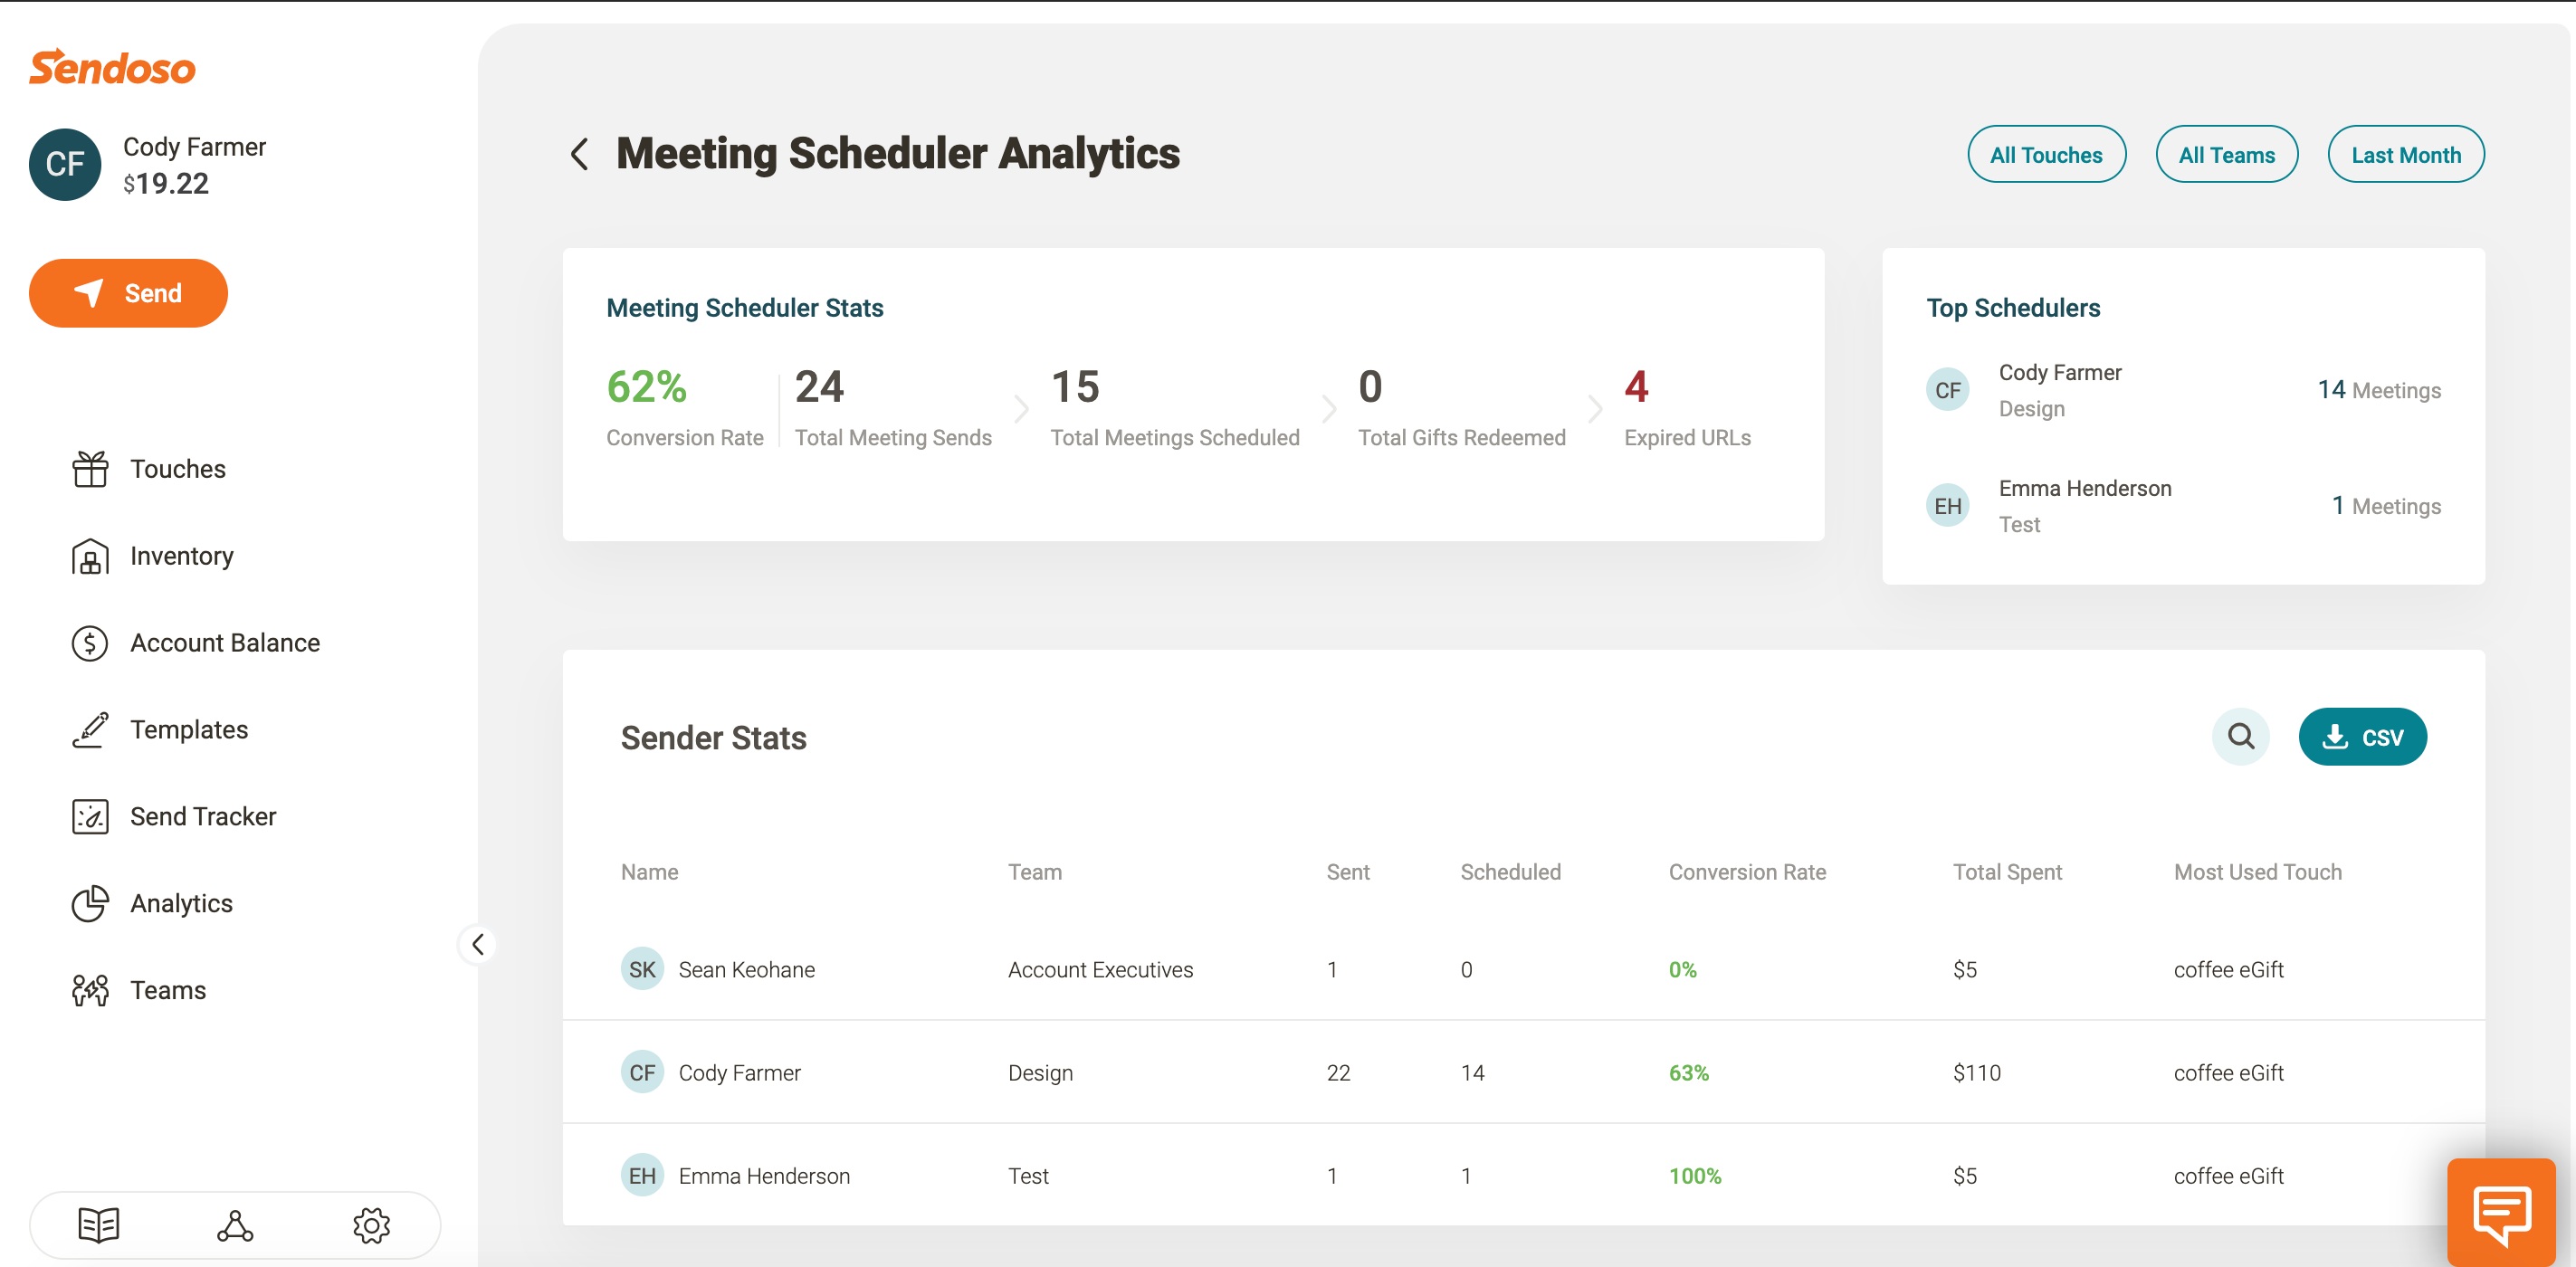
Task: Click the Touches gift icon
Action: tap(90, 469)
